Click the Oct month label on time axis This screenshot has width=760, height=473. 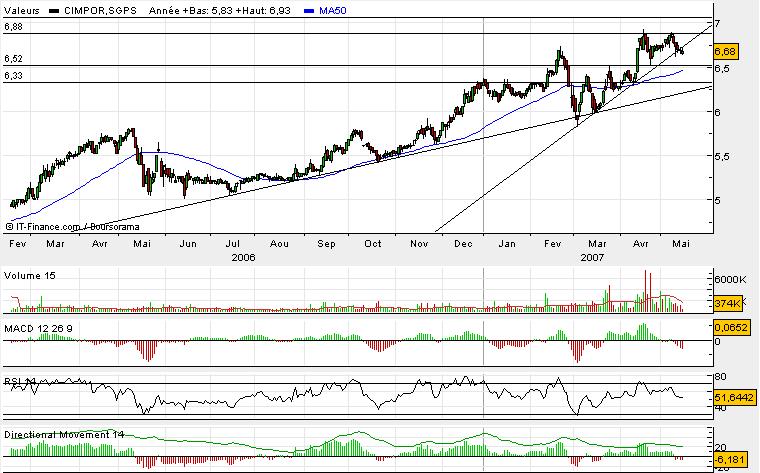pyautogui.click(x=373, y=243)
